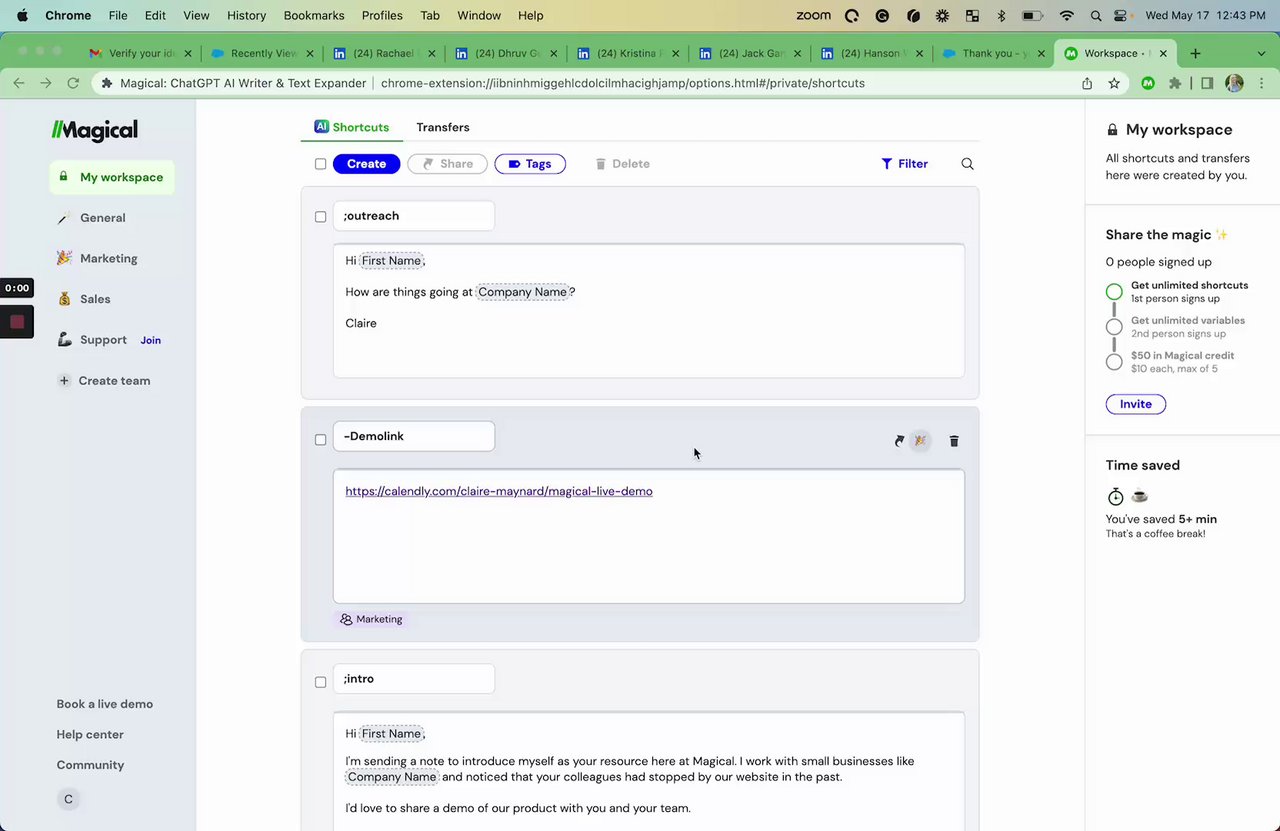Screen dimensions: 1280x831
Task: Click the red stop recording button
Action: pyautogui.click(x=17, y=322)
